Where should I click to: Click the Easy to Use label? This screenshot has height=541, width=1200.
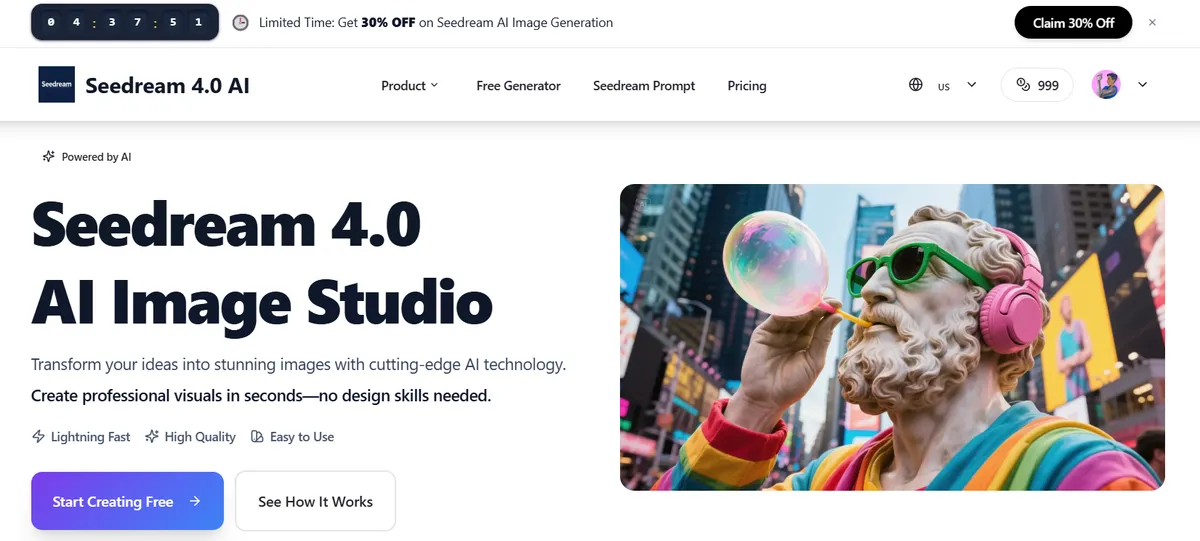302,437
